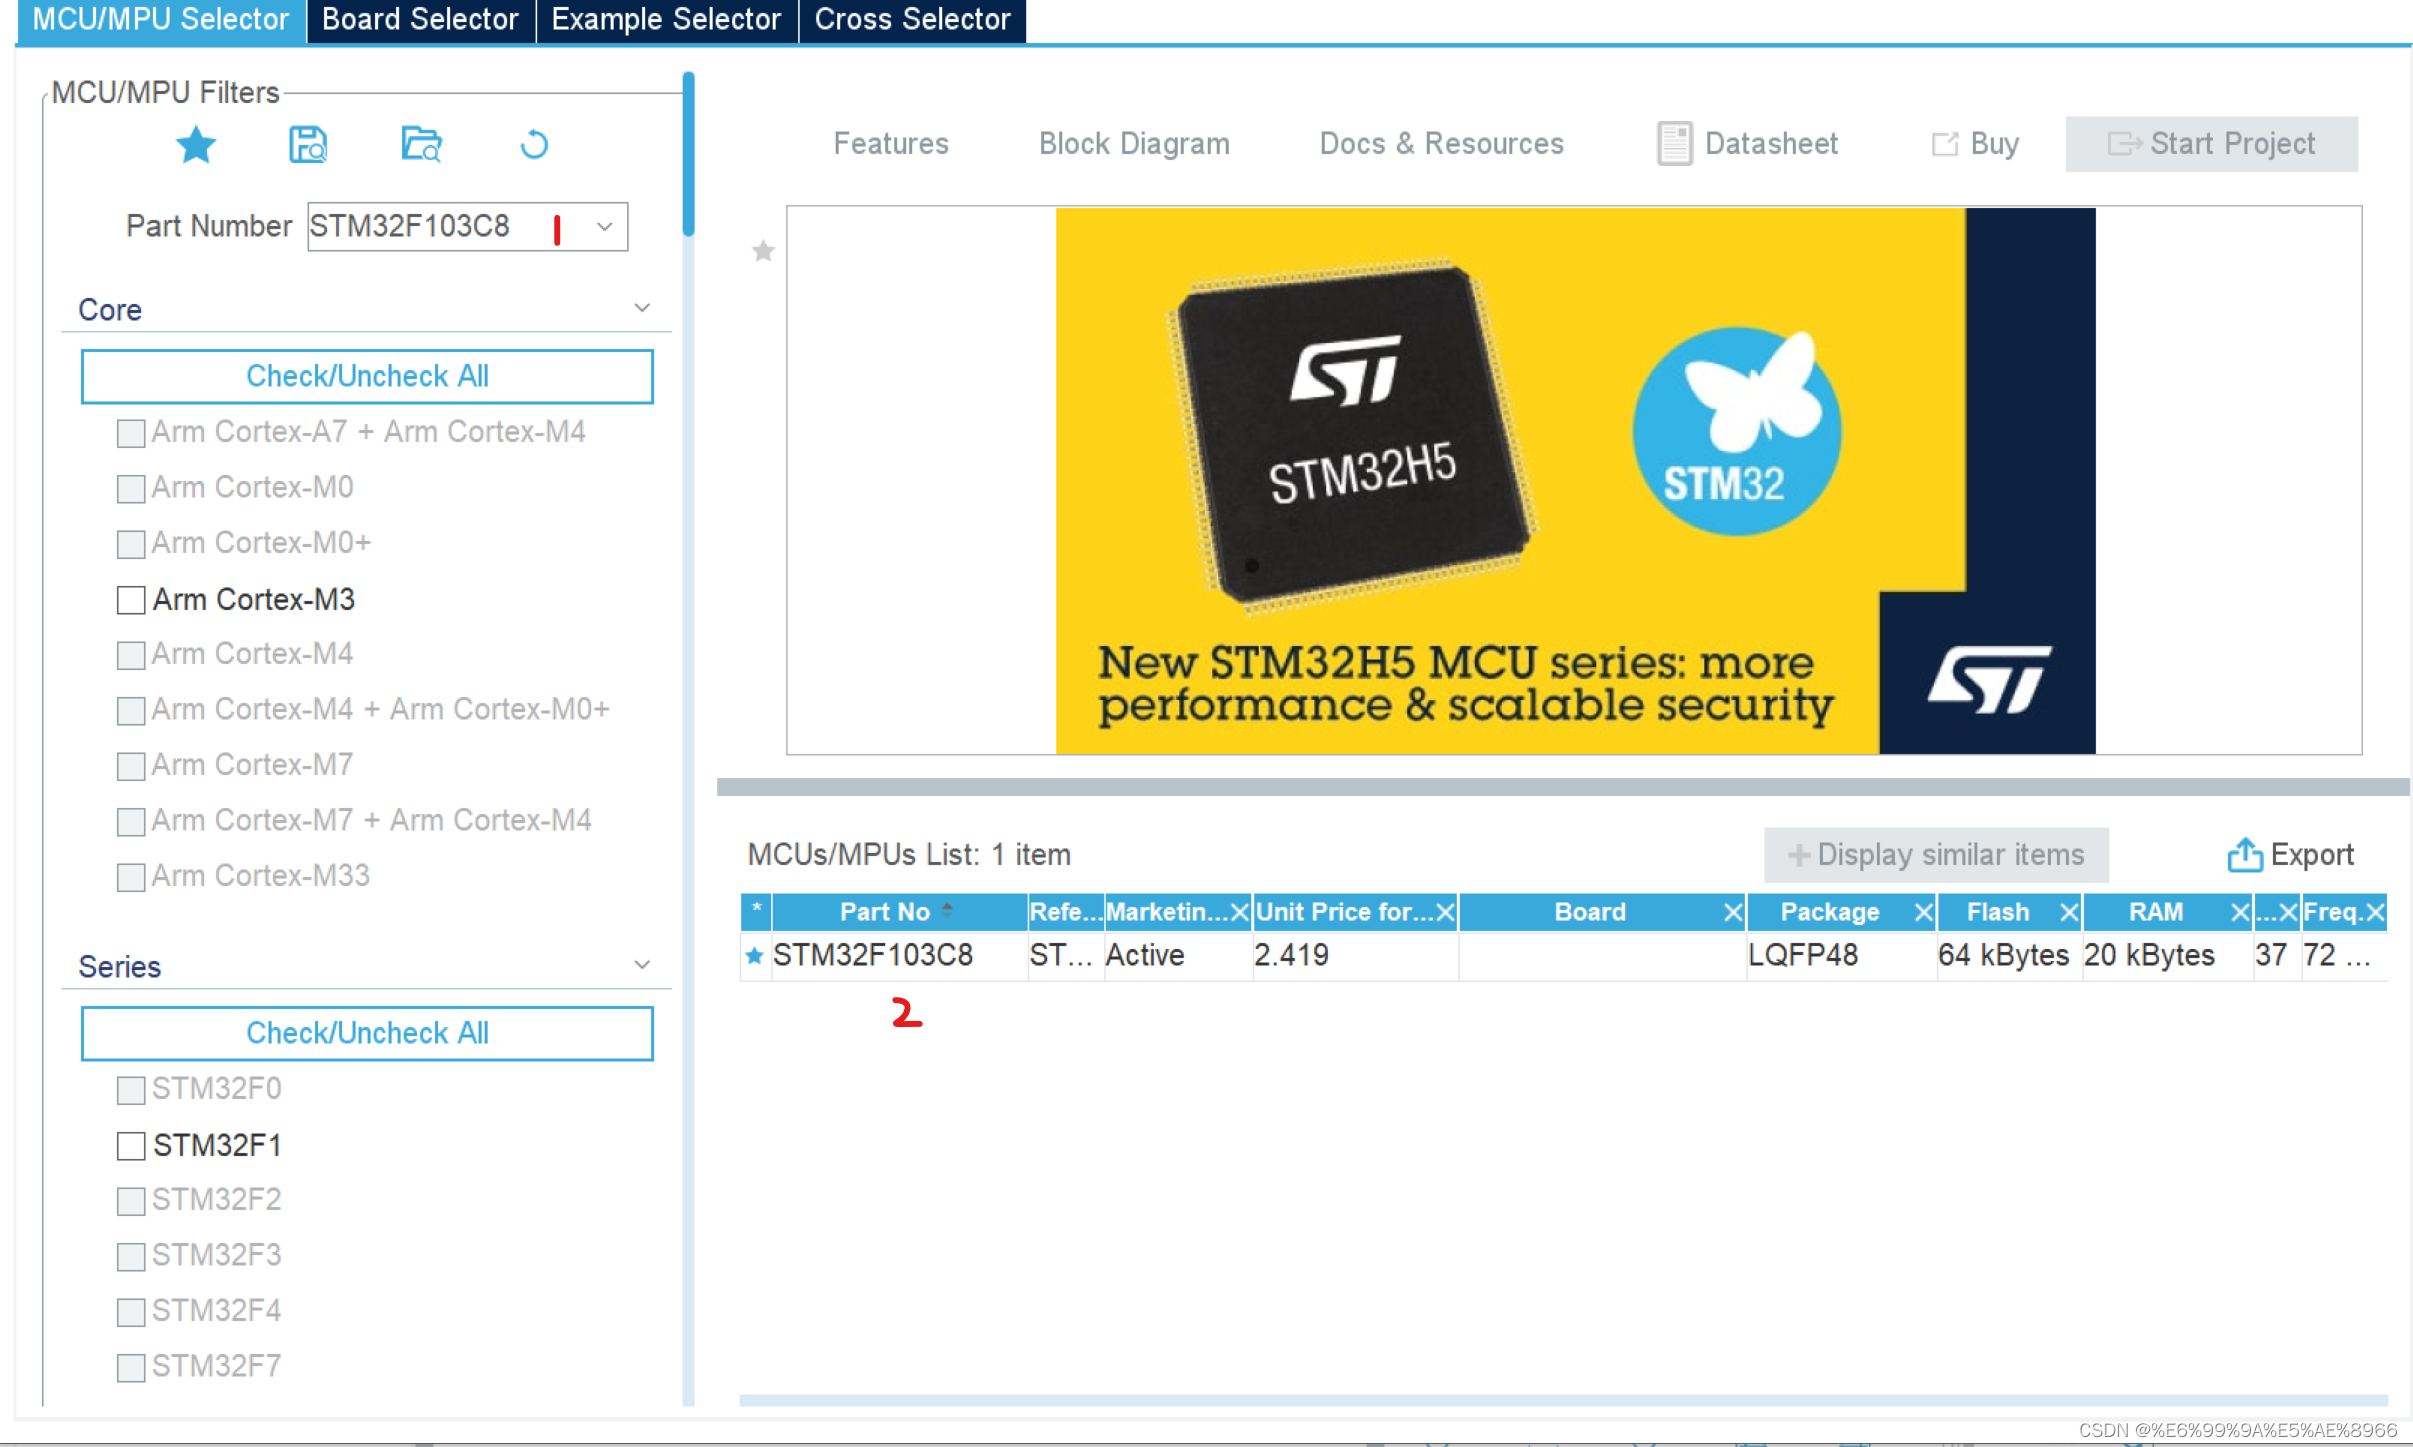Image resolution: width=2413 pixels, height=1447 pixels.
Task: Load a saved search filter
Action: 421,145
